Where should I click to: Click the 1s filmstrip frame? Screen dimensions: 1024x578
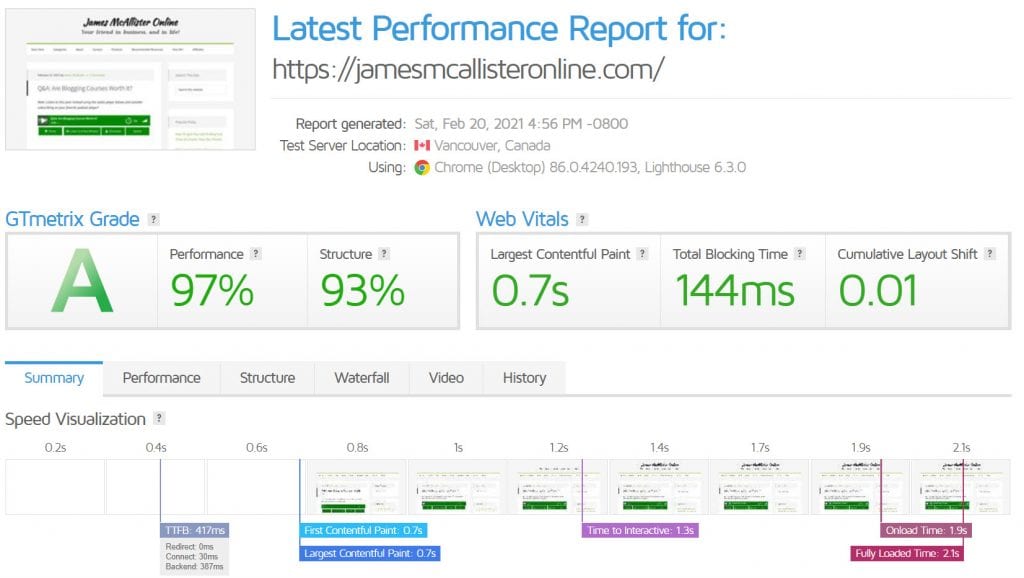point(458,487)
